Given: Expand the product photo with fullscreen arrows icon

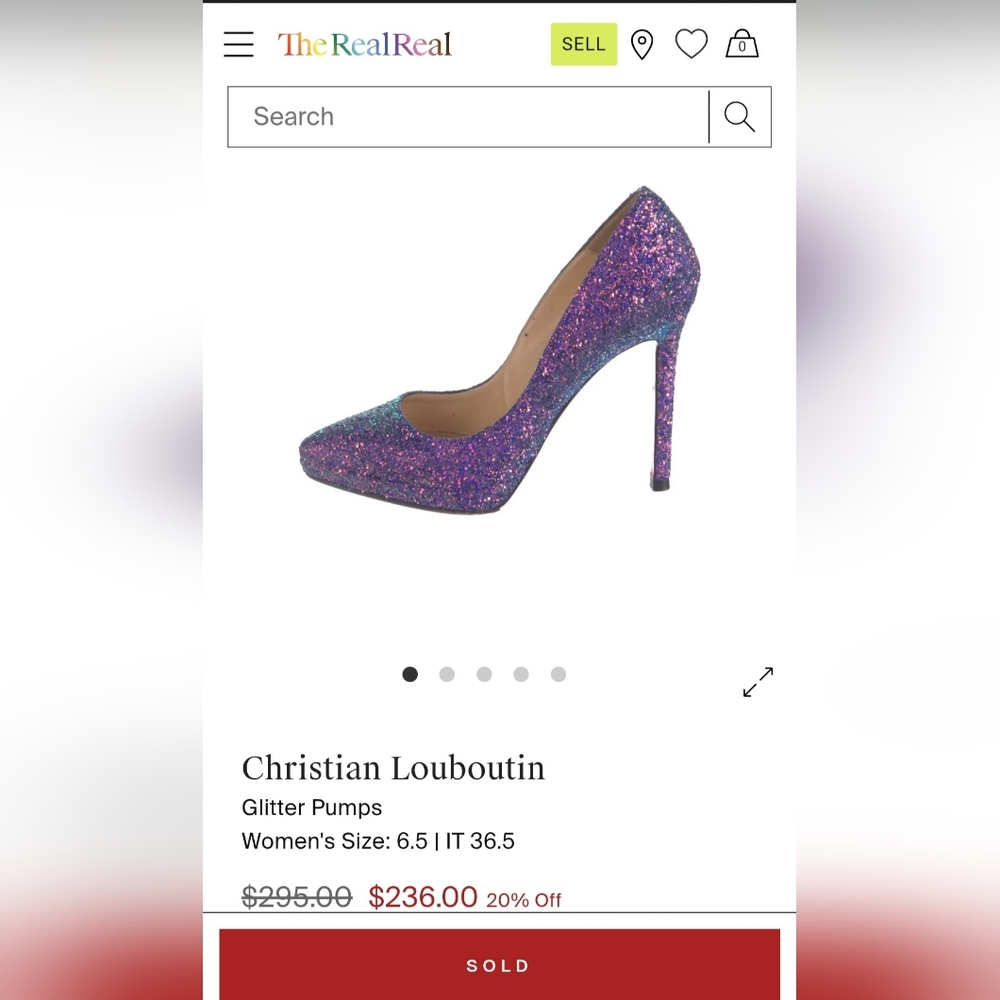Looking at the screenshot, I should coord(758,681).
